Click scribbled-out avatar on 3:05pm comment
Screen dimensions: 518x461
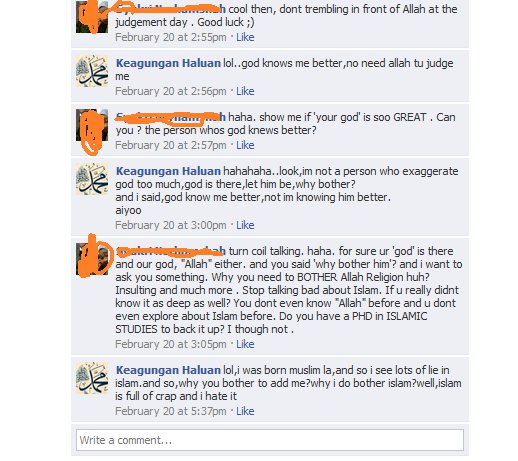[x=92, y=259]
